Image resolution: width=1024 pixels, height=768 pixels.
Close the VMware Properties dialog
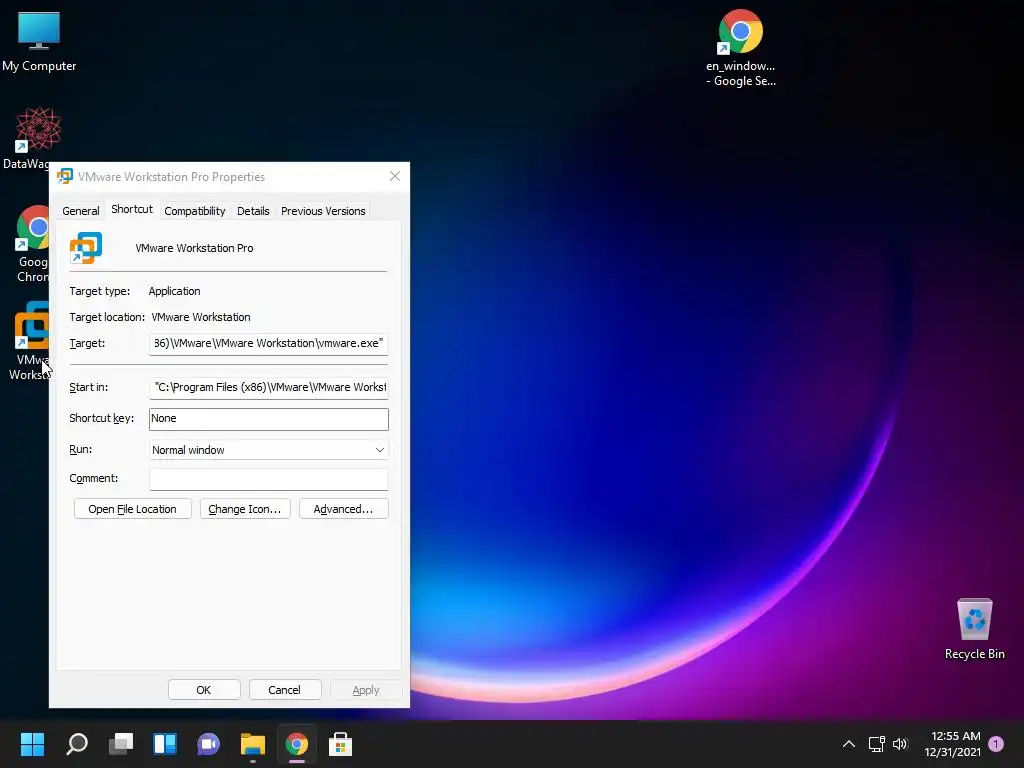click(x=394, y=176)
